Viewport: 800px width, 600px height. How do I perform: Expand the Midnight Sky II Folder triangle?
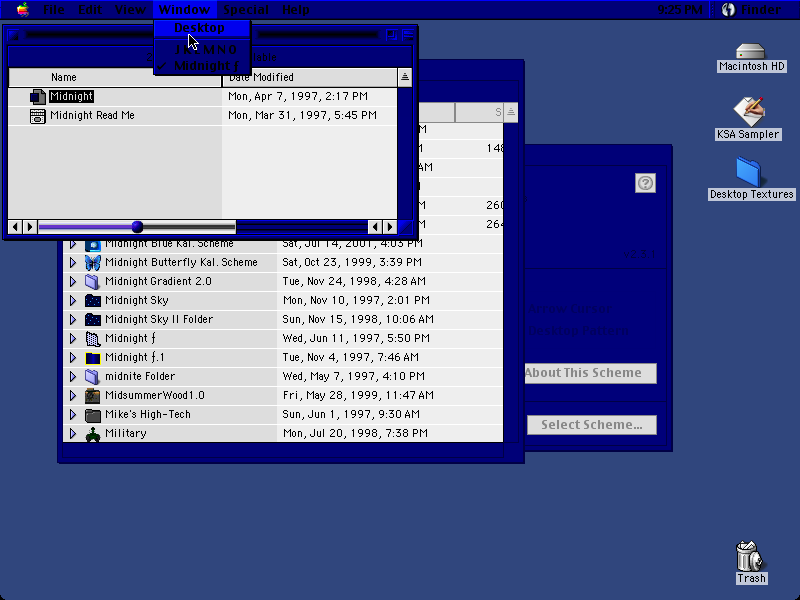tap(73, 319)
